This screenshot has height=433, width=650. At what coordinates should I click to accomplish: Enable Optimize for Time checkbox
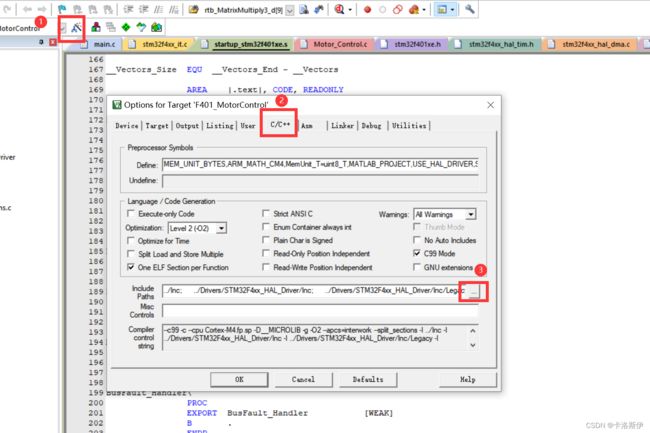click(x=131, y=240)
